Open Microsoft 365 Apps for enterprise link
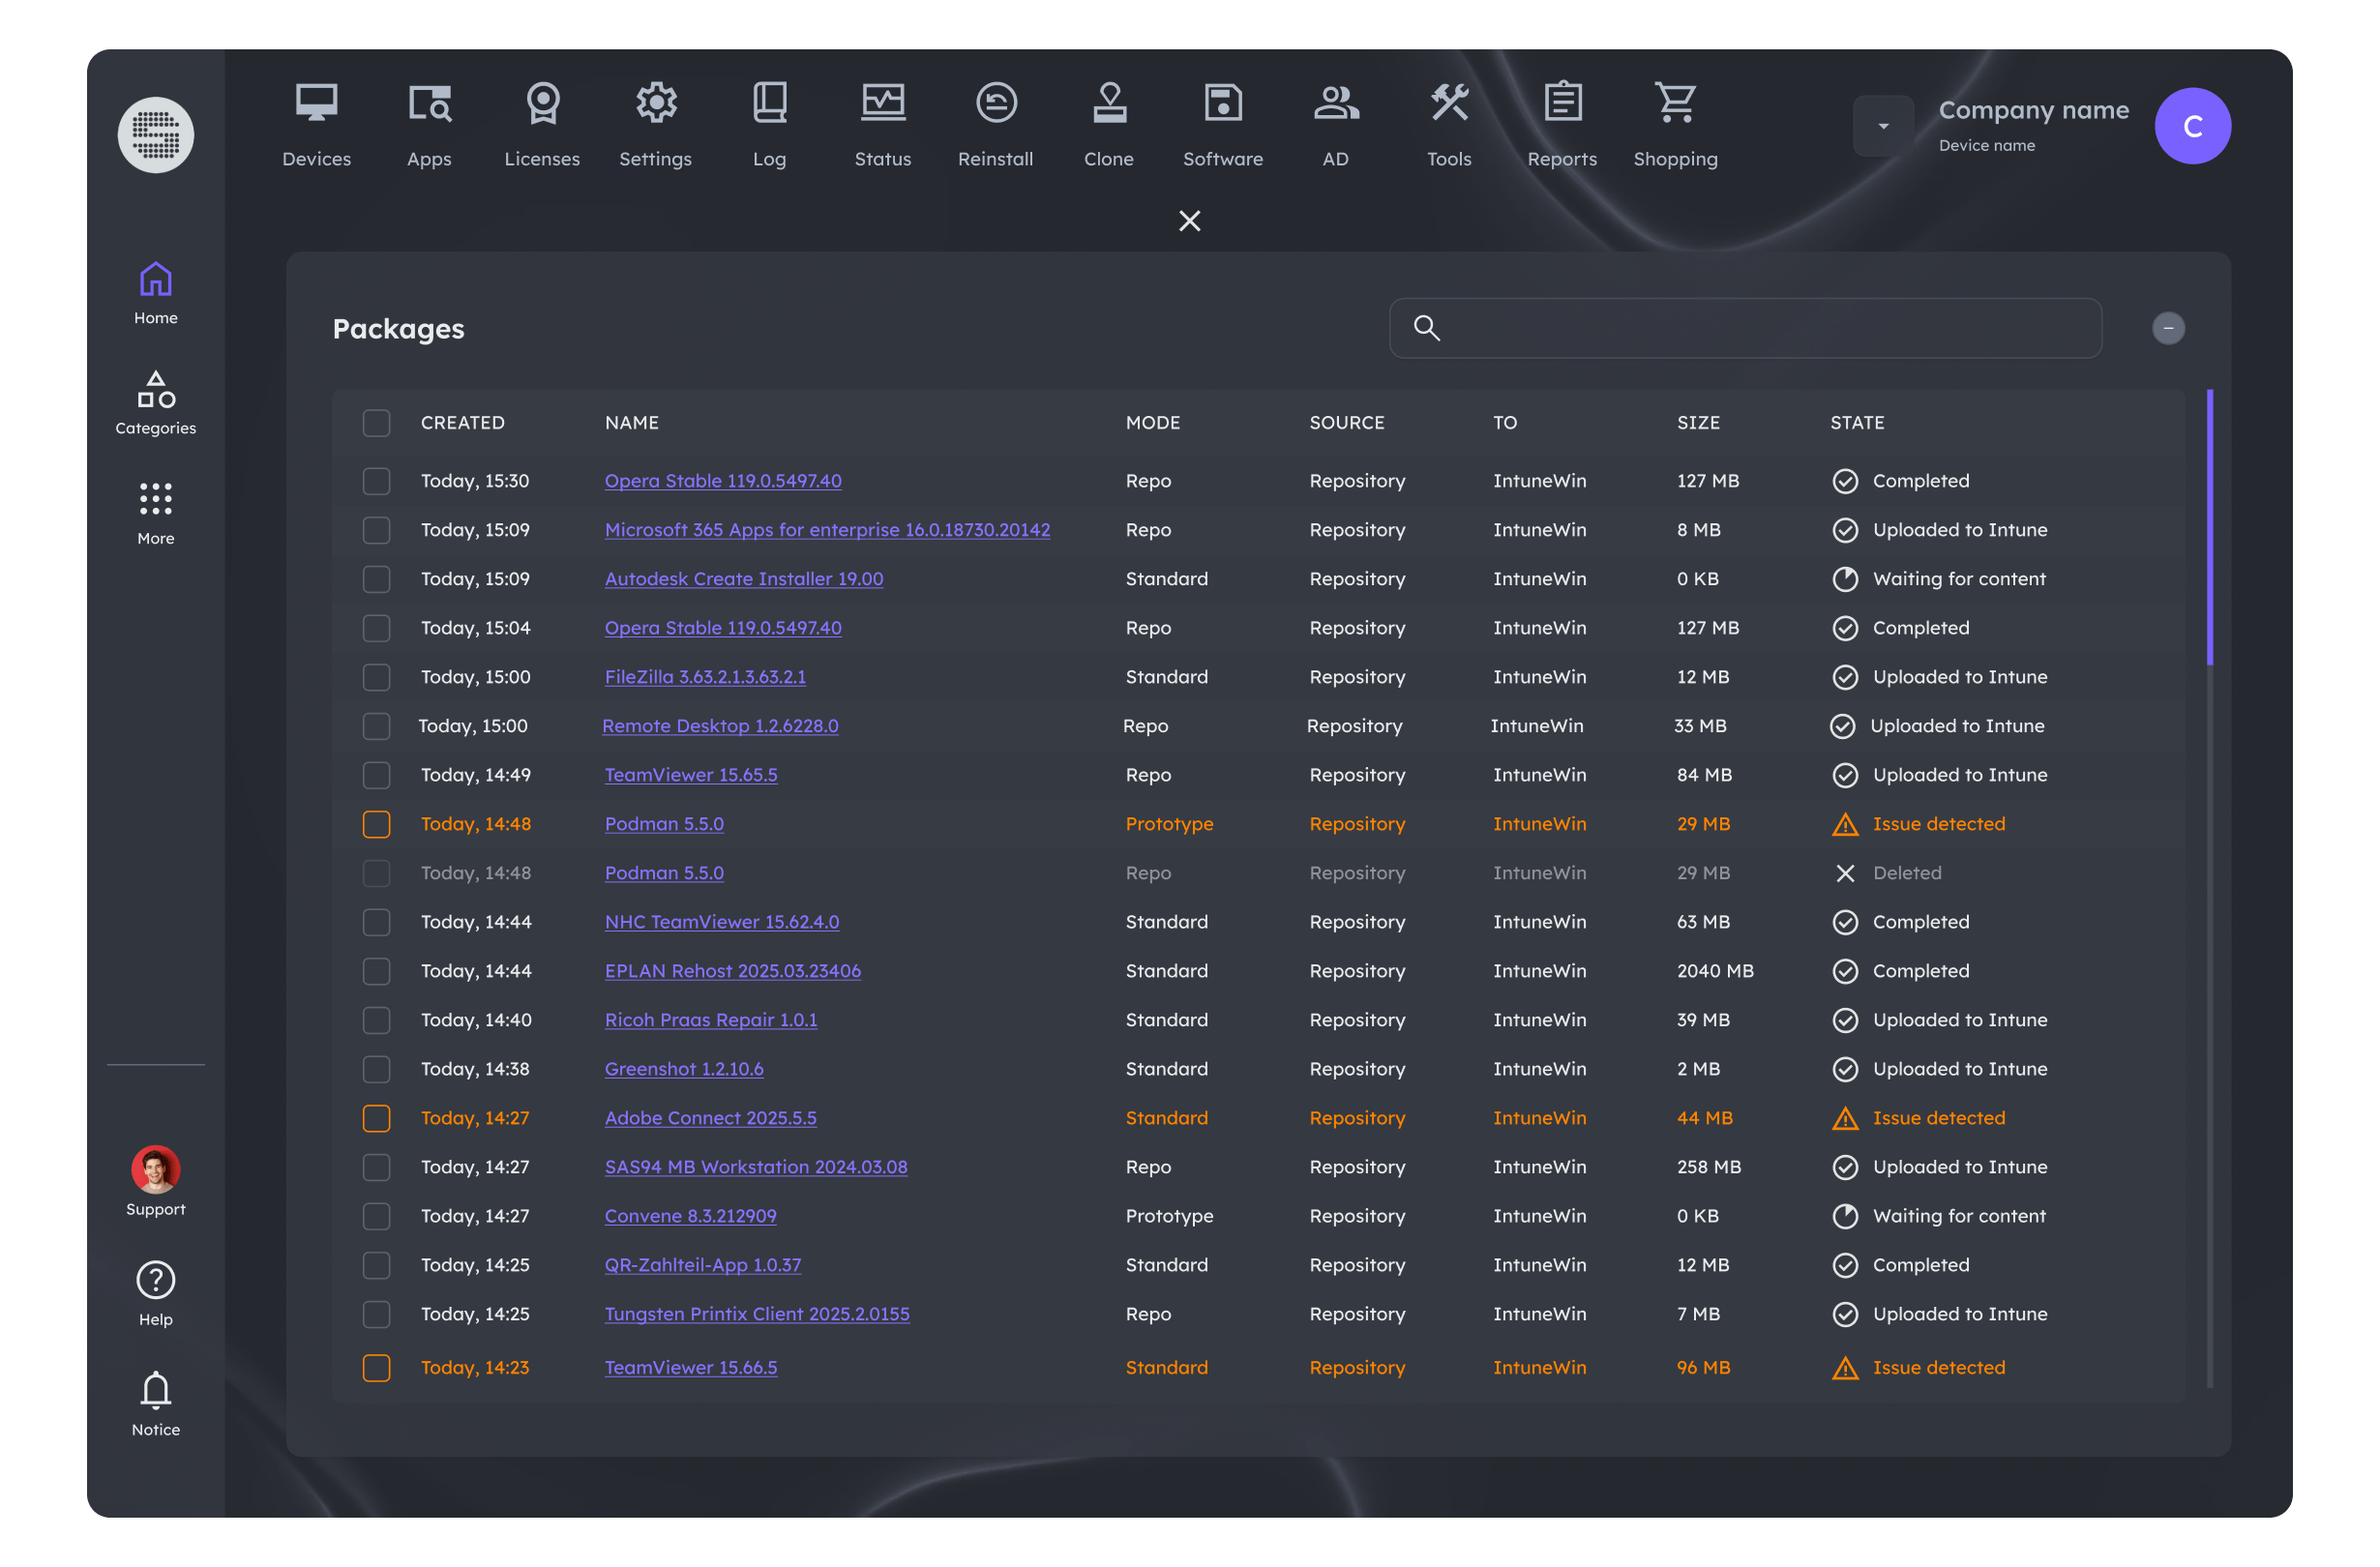Screen dimensions: 2380x1567 click(826, 530)
